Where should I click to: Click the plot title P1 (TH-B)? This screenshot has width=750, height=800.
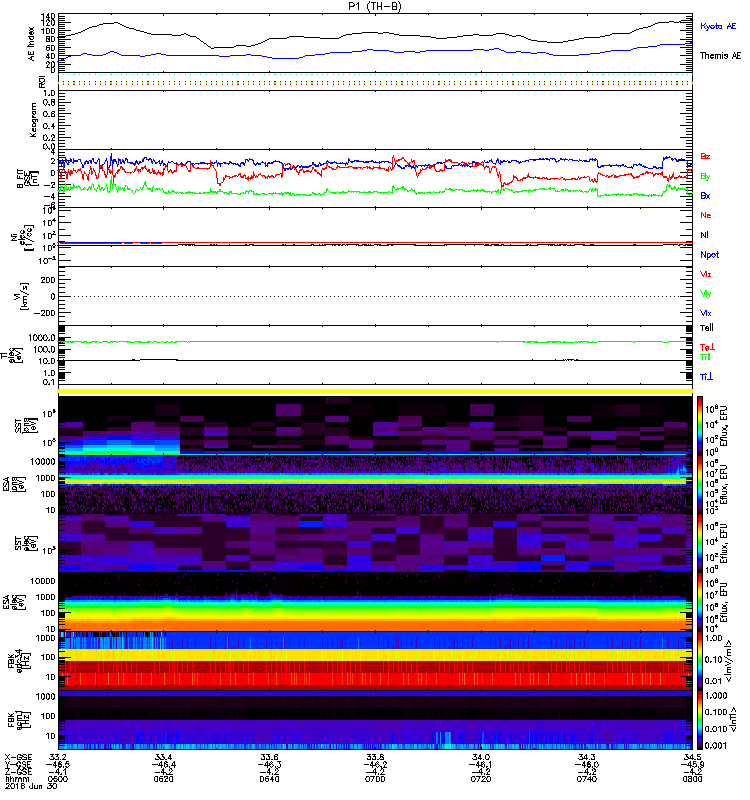(x=375, y=6)
